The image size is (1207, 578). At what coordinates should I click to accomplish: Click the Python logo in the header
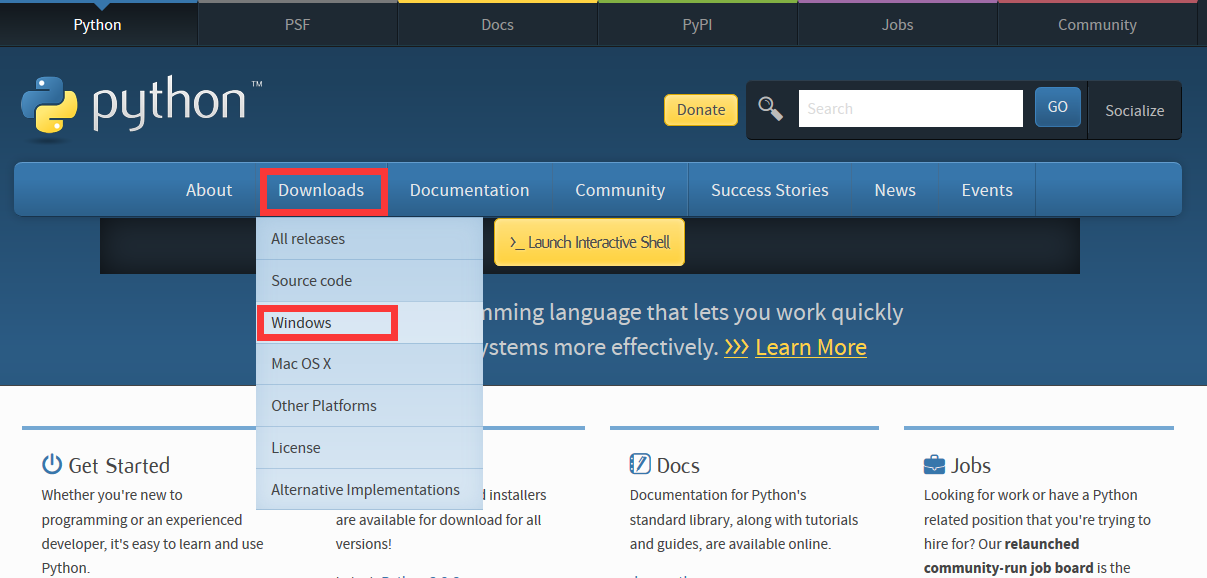[141, 105]
